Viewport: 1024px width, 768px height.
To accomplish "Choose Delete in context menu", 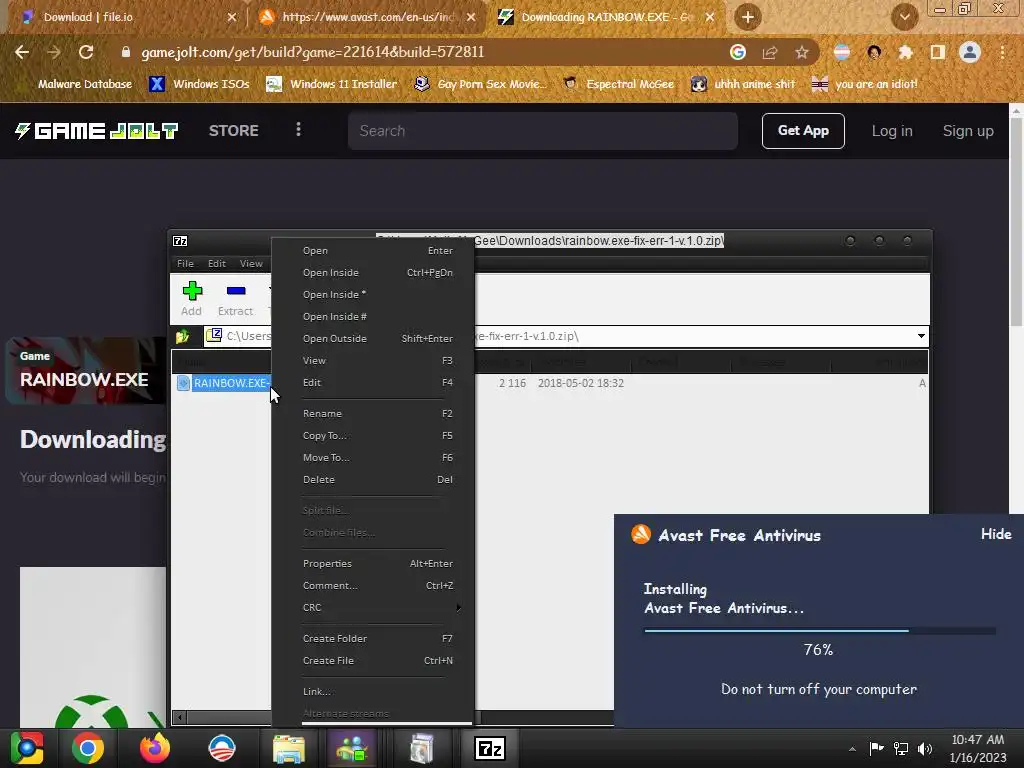I will [x=373, y=479].
